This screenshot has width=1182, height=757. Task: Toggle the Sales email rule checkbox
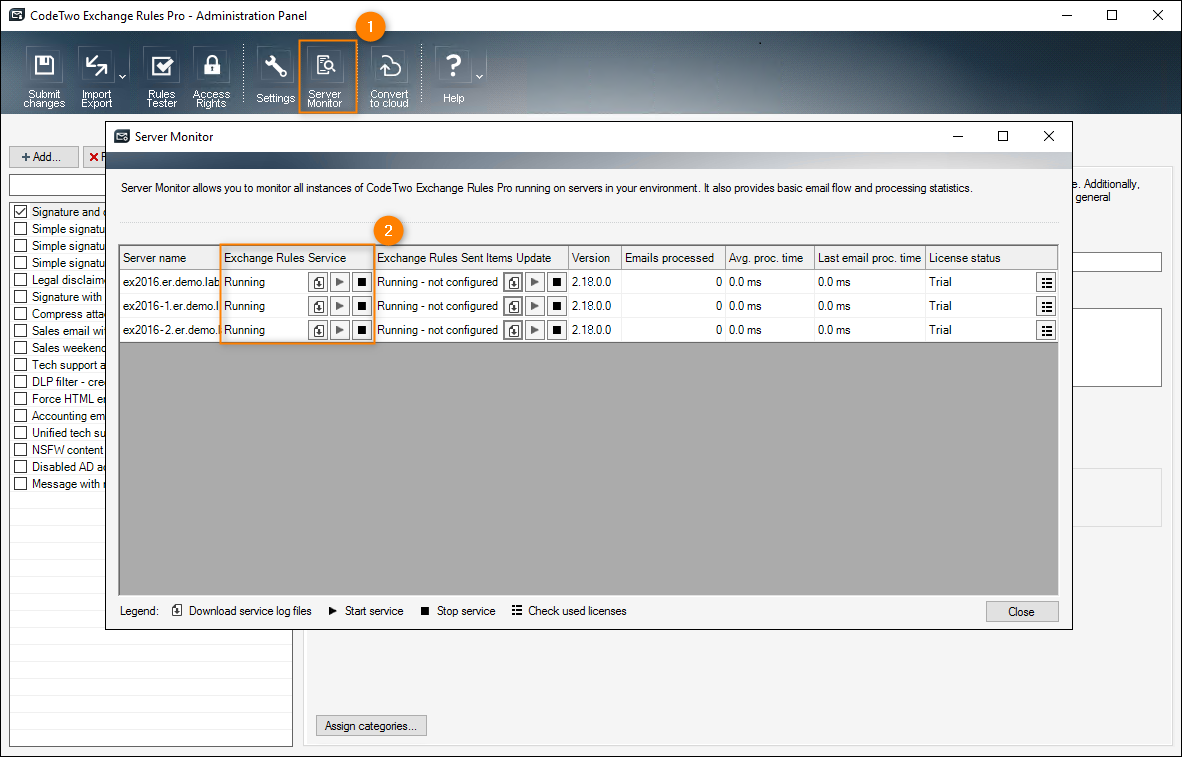(x=20, y=330)
